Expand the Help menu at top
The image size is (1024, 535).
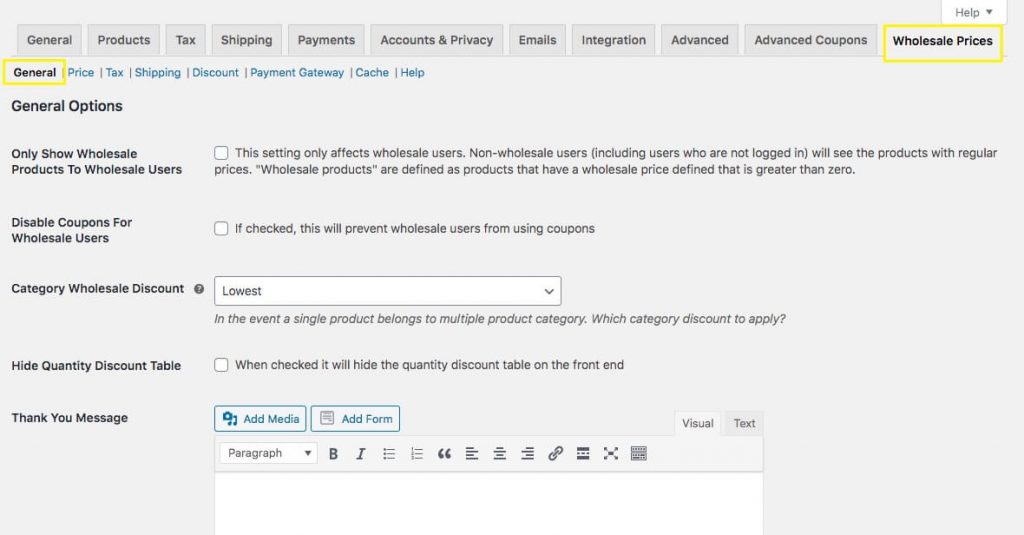(973, 13)
